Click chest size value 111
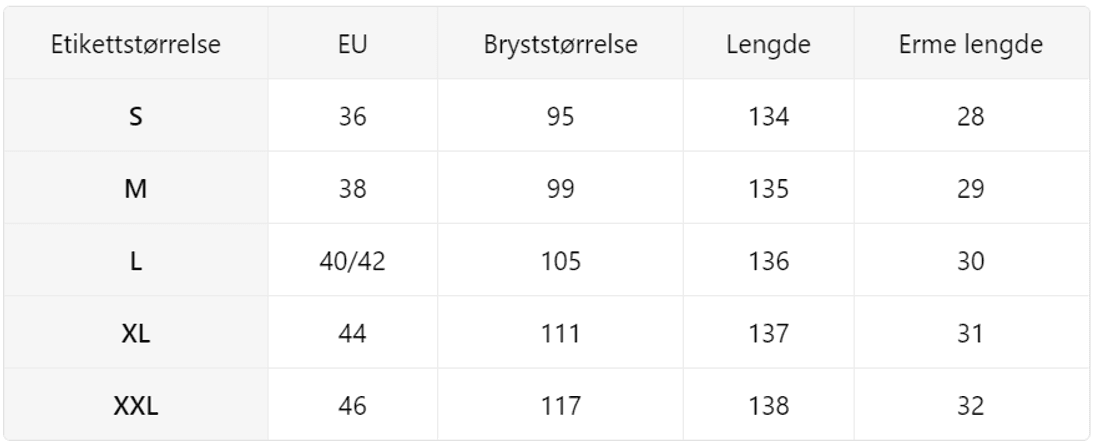The width and height of the screenshot is (1100, 448). (x=560, y=333)
